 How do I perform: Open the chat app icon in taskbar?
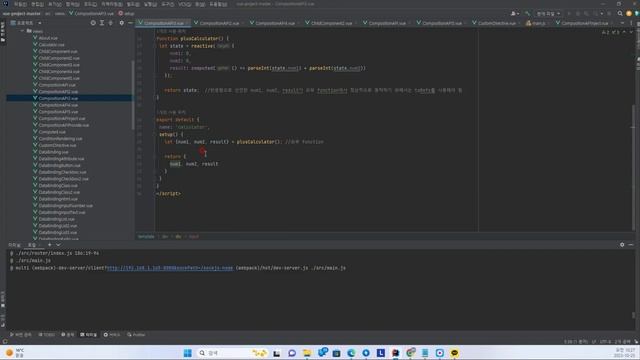click(x=292, y=353)
